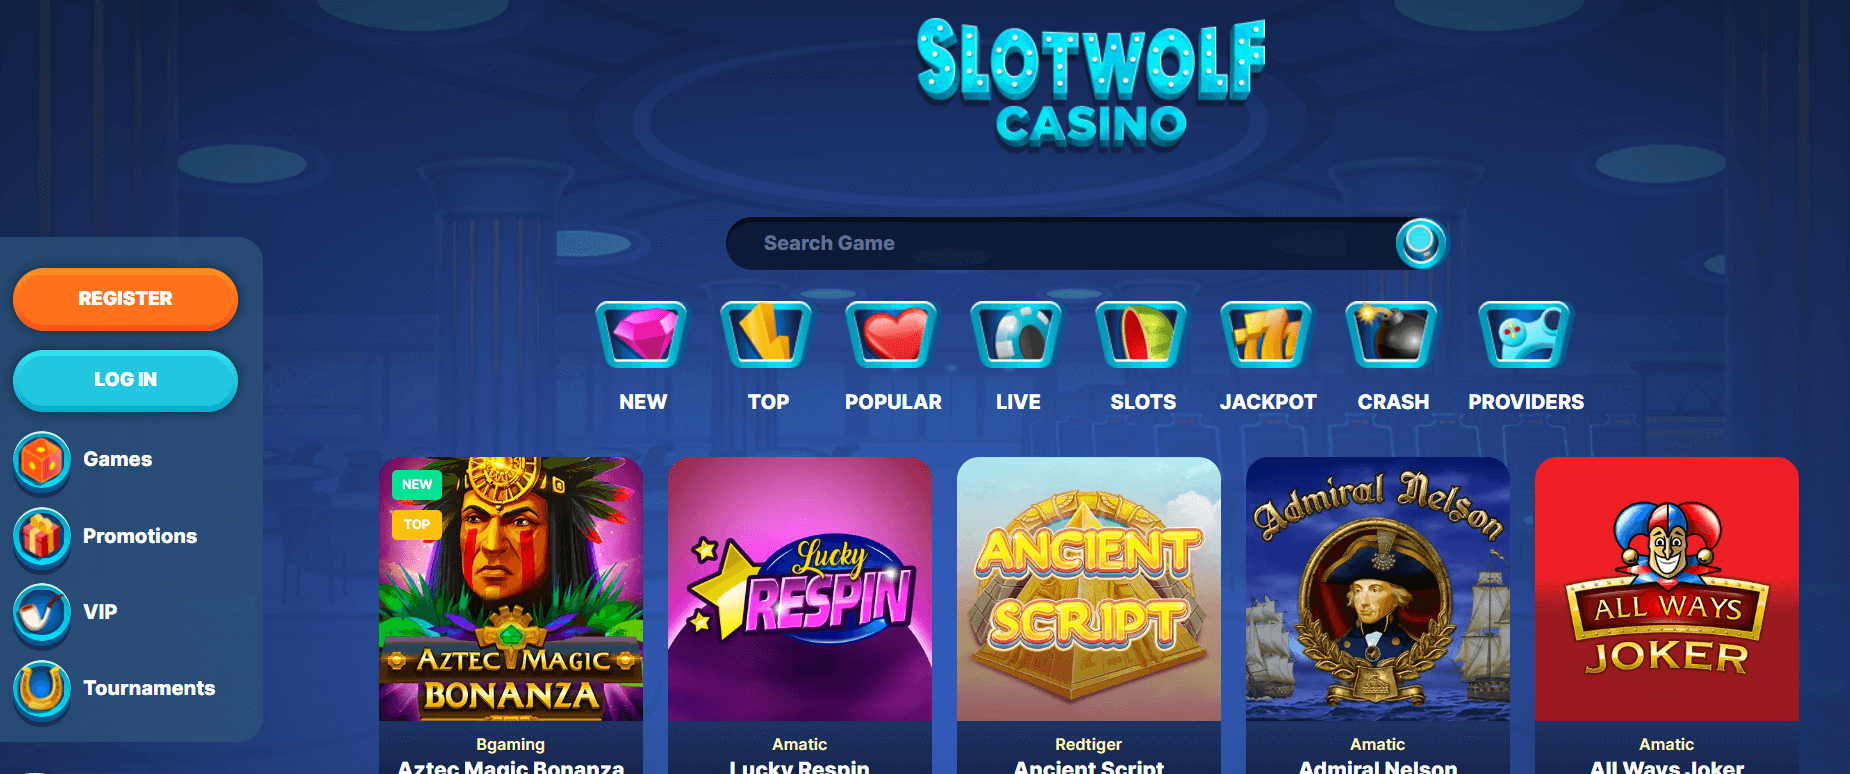Click the orange REGISTER button
1850x774 pixels.
pos(125,298)
